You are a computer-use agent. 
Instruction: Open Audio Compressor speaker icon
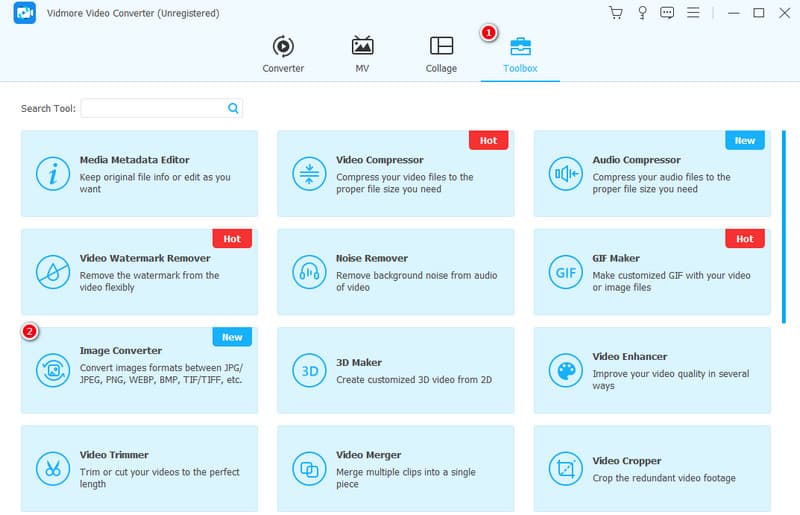563,173
